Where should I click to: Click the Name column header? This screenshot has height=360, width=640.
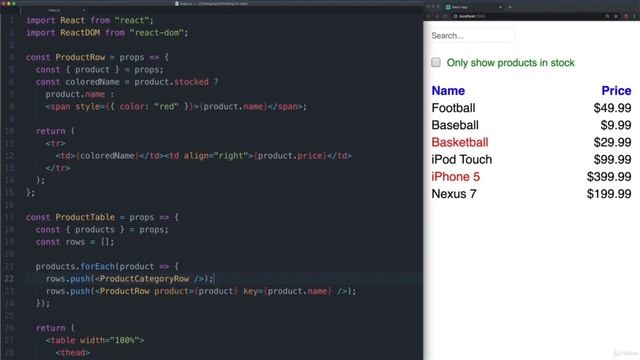(448, 91)
